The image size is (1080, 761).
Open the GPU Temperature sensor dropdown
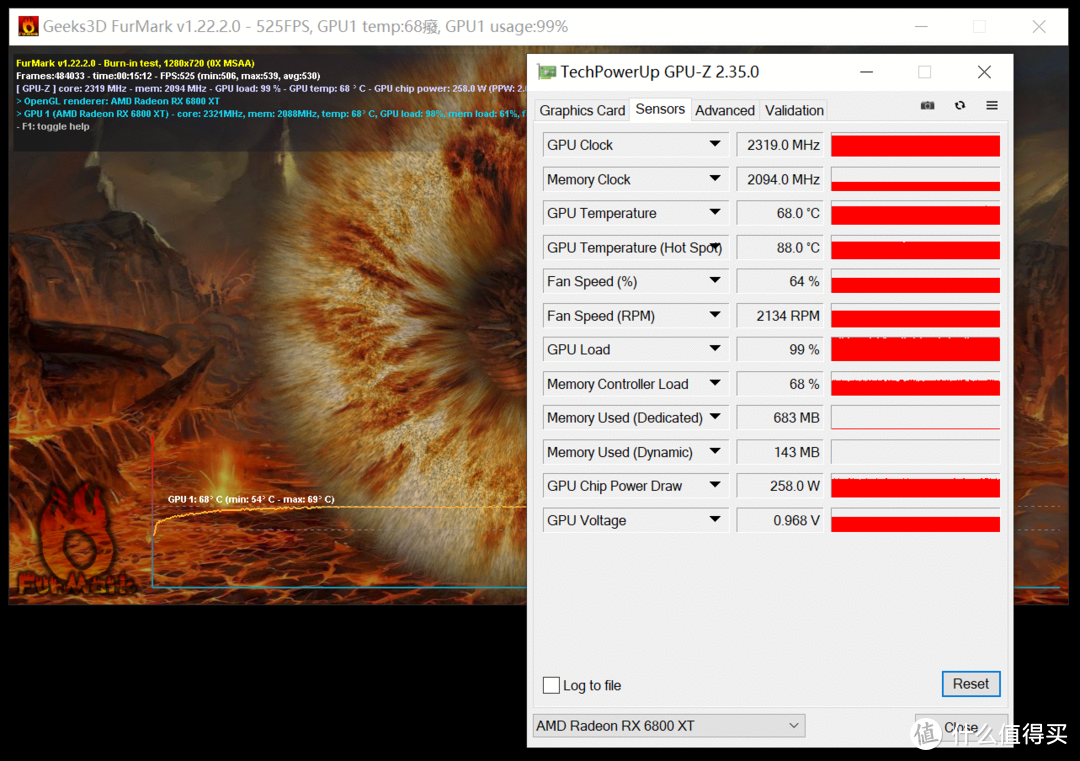click(x=715, y=212)
